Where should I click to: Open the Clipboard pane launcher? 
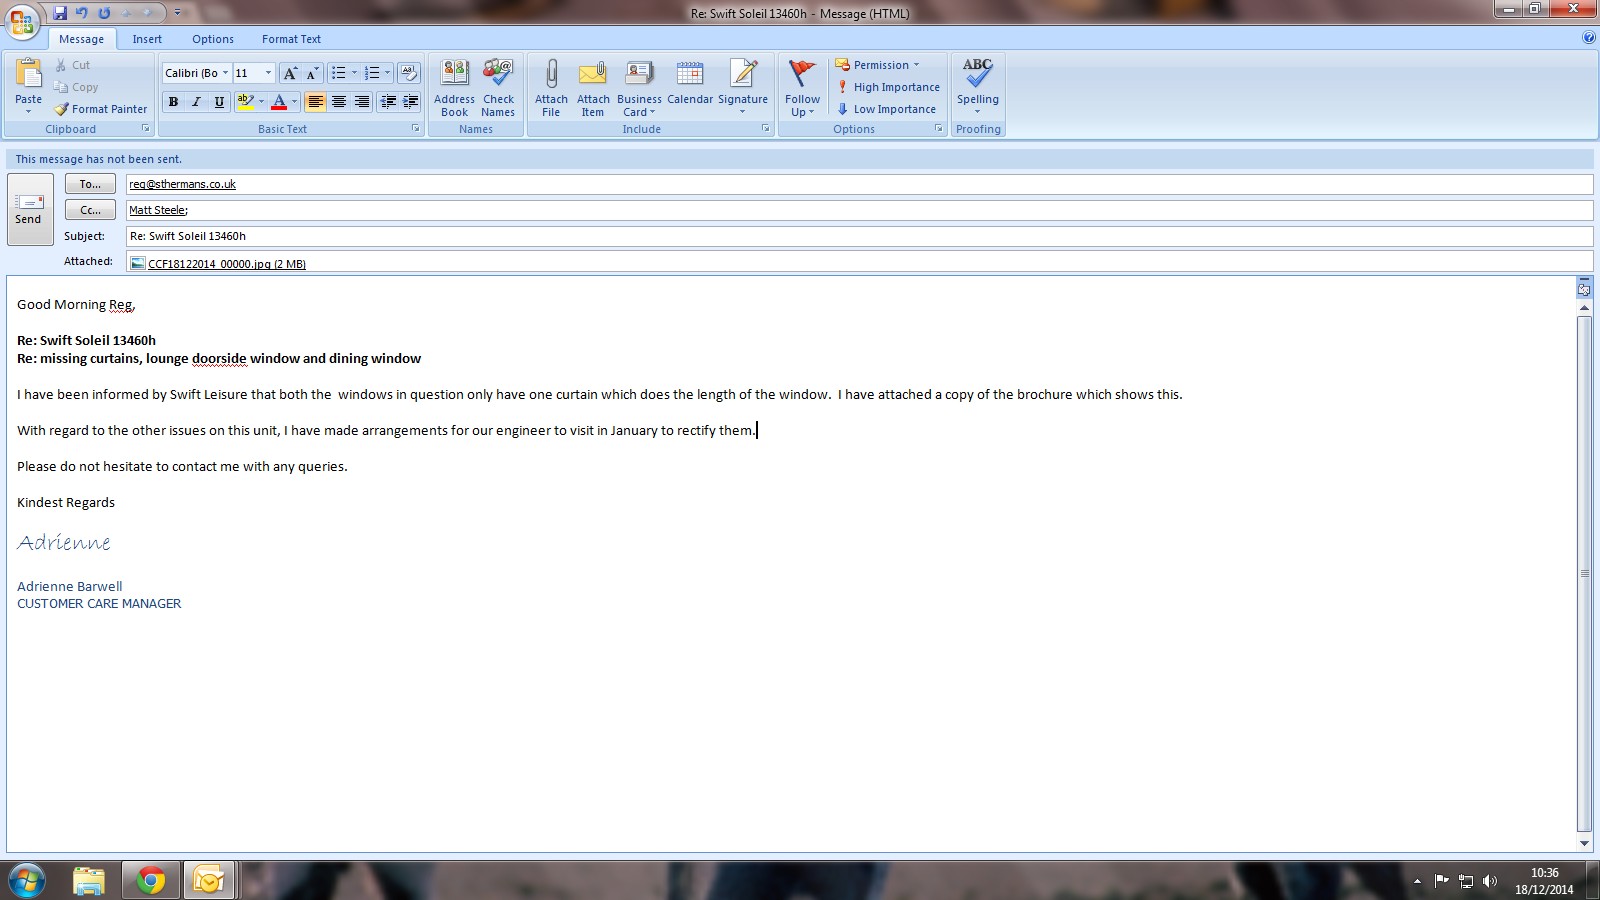tap(146, 129)
